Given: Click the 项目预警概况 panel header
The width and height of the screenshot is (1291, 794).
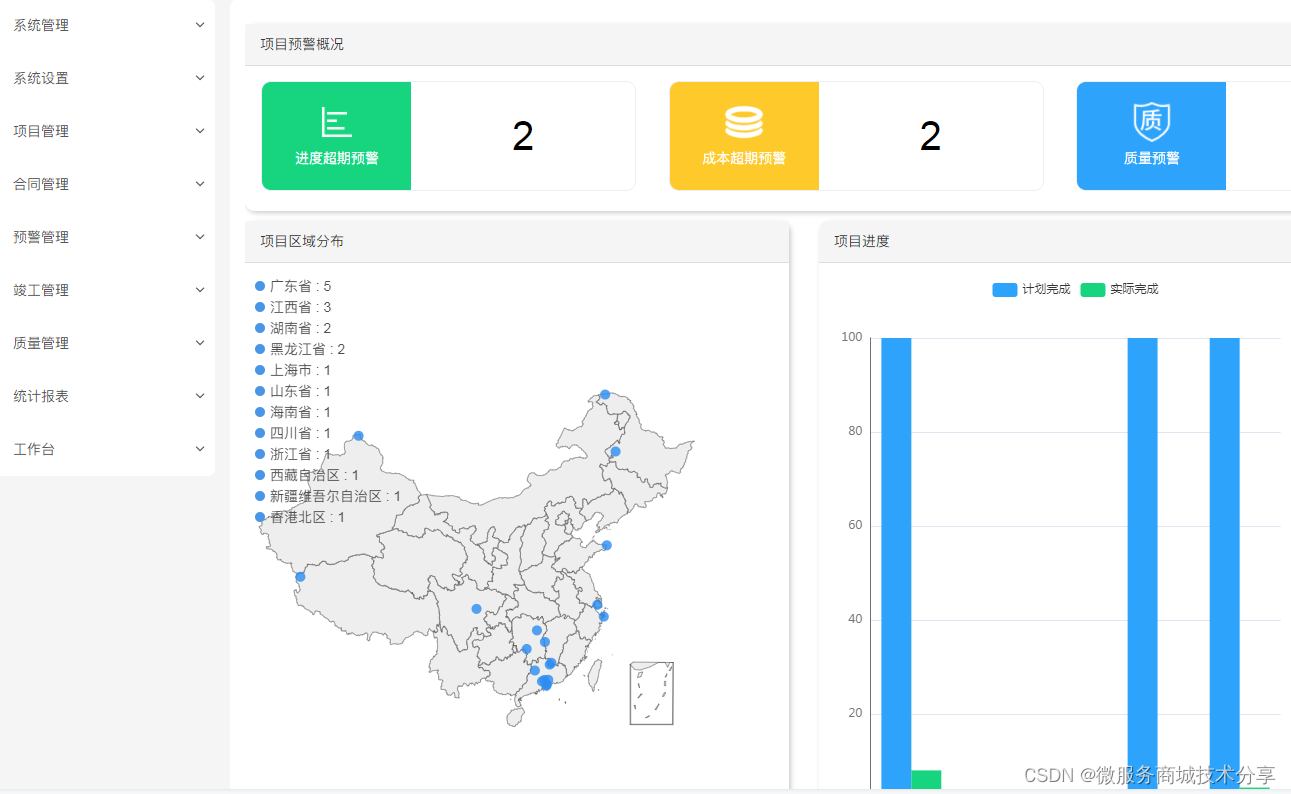Looking at the screenshot, I should coord(768,44).
